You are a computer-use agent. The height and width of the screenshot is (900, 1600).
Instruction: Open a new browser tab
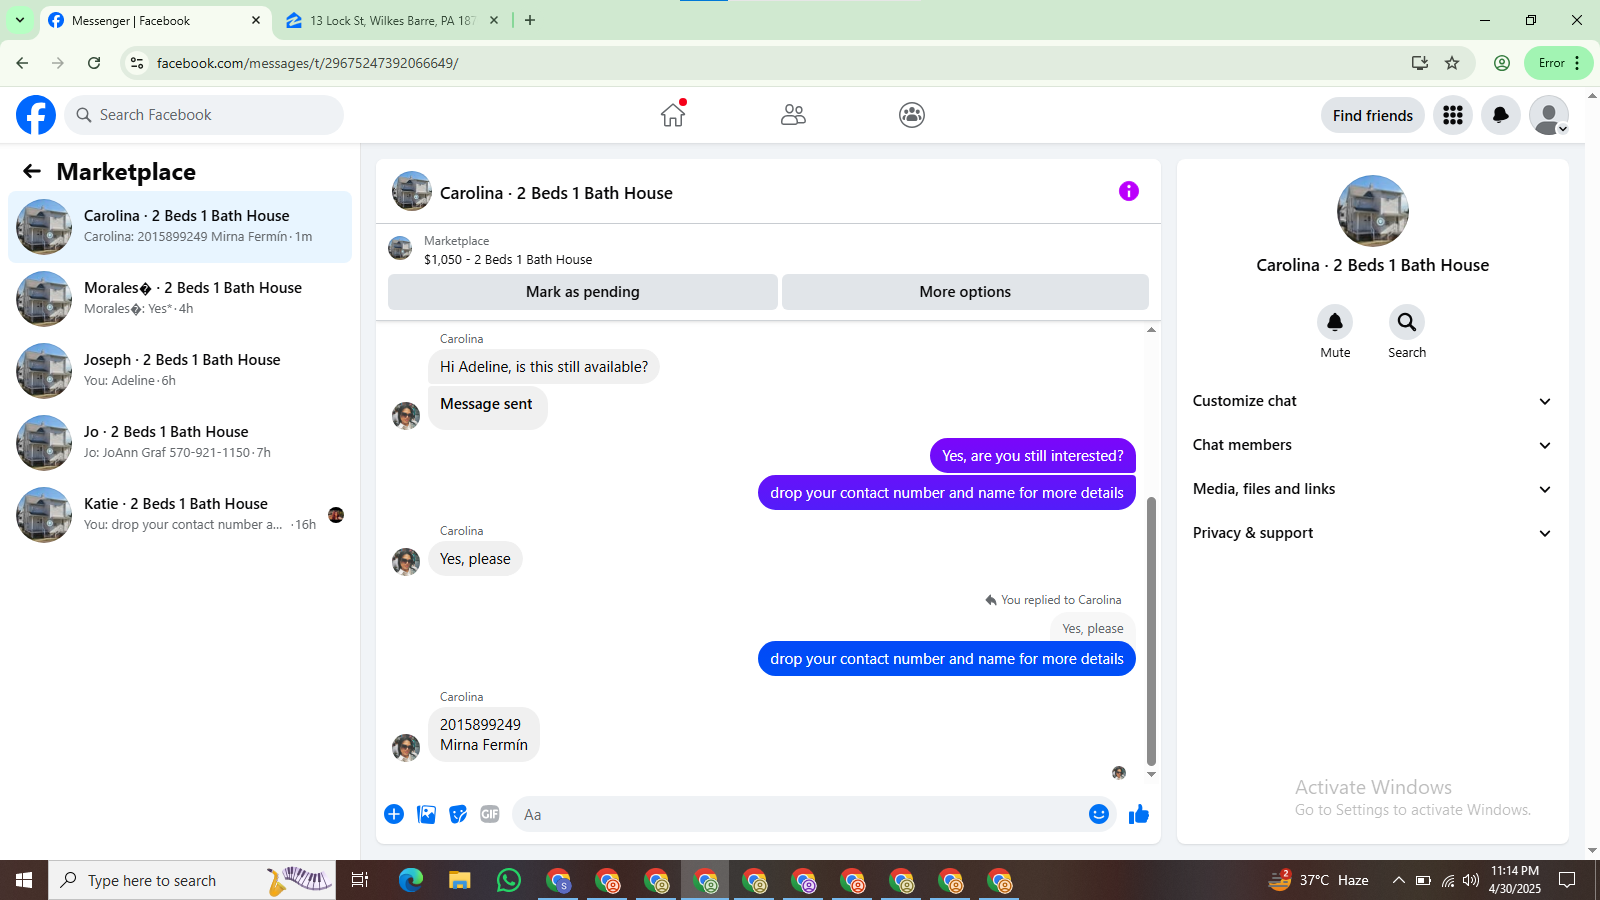tap(530, 20)
